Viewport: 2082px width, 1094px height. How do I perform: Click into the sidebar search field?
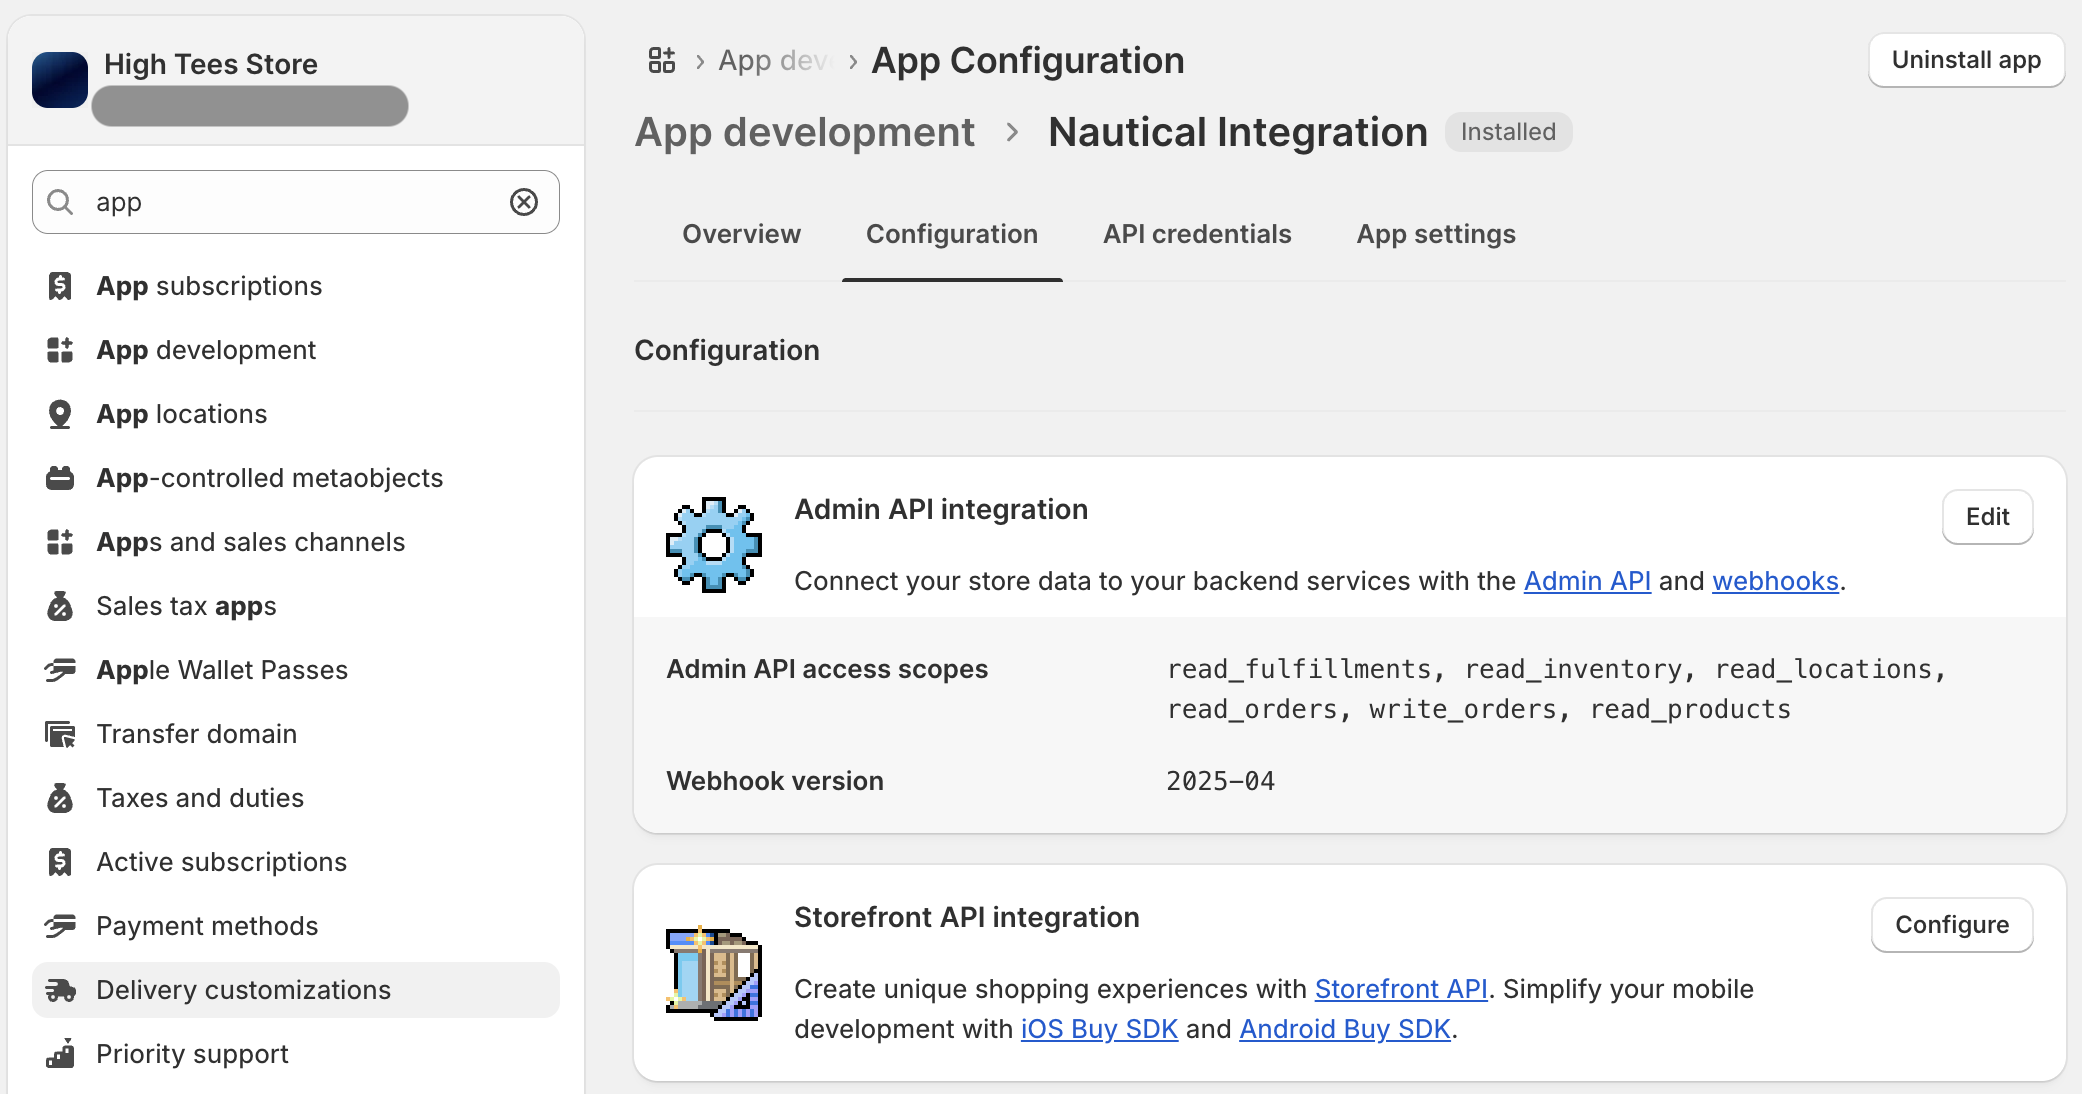click(x=290, y=202)
